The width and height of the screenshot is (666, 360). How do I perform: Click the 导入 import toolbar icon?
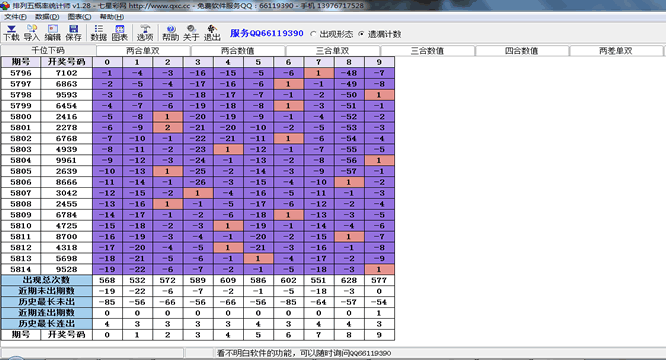31,33
